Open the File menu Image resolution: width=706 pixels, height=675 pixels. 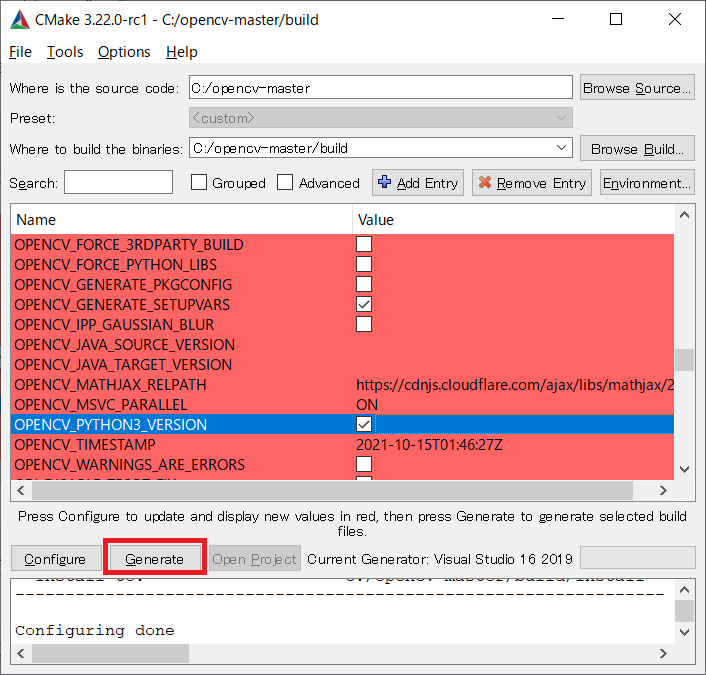click(x=20, y=52)
